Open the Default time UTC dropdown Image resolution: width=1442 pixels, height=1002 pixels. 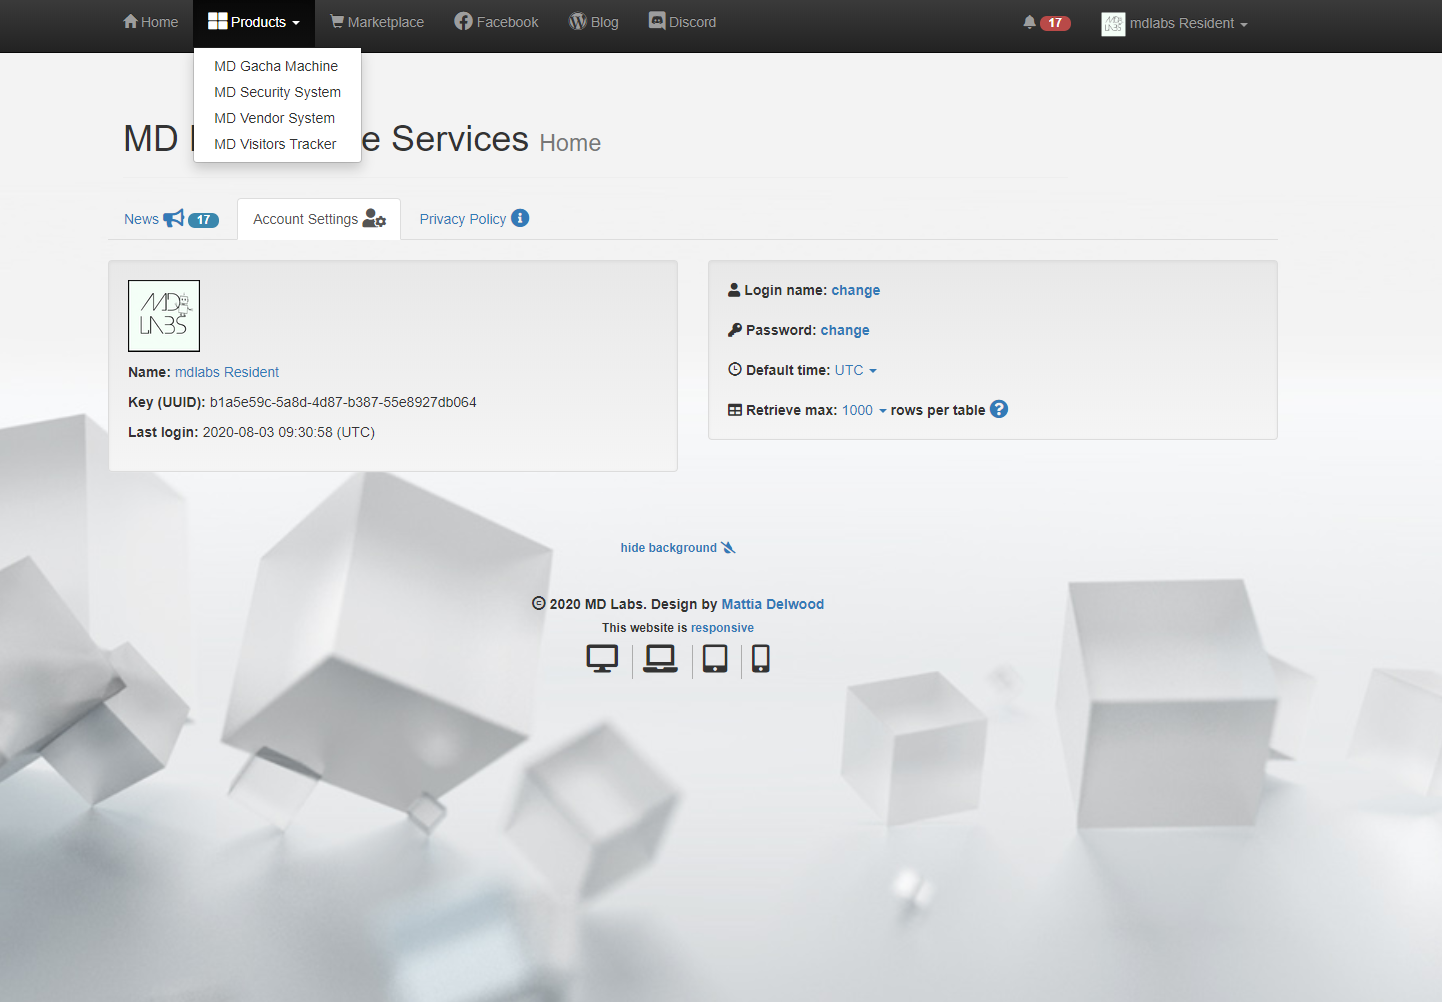(856, 370)
